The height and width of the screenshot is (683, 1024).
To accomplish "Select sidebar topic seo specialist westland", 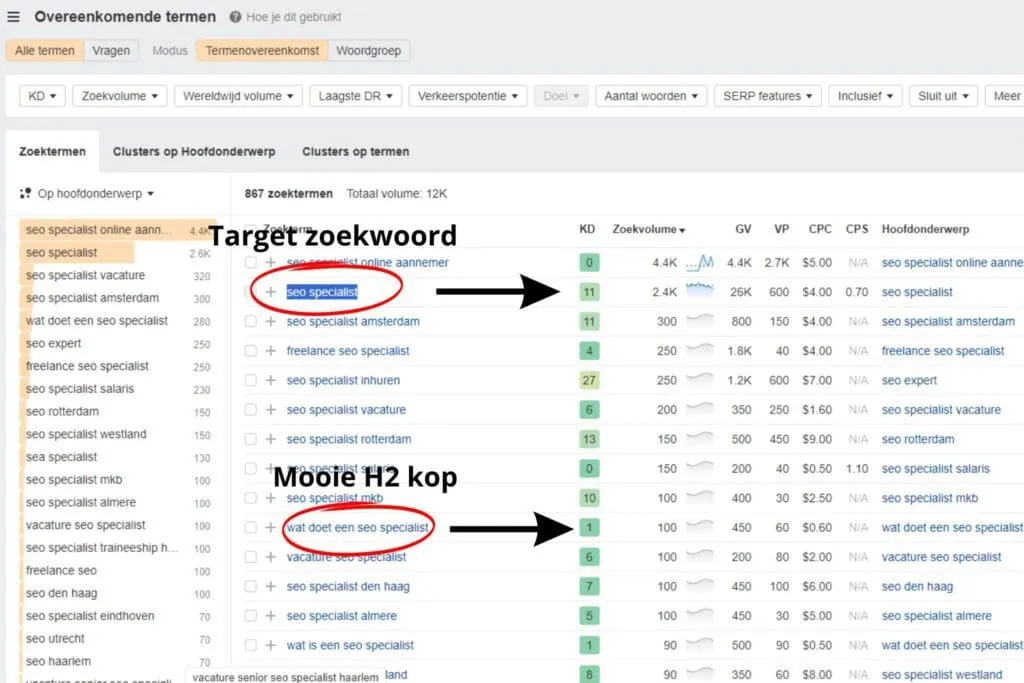I will (x=86, y=434).
